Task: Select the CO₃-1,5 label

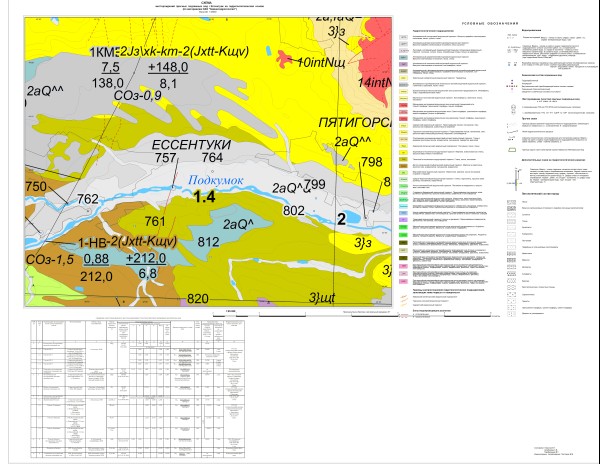Action: pos(50,260)
